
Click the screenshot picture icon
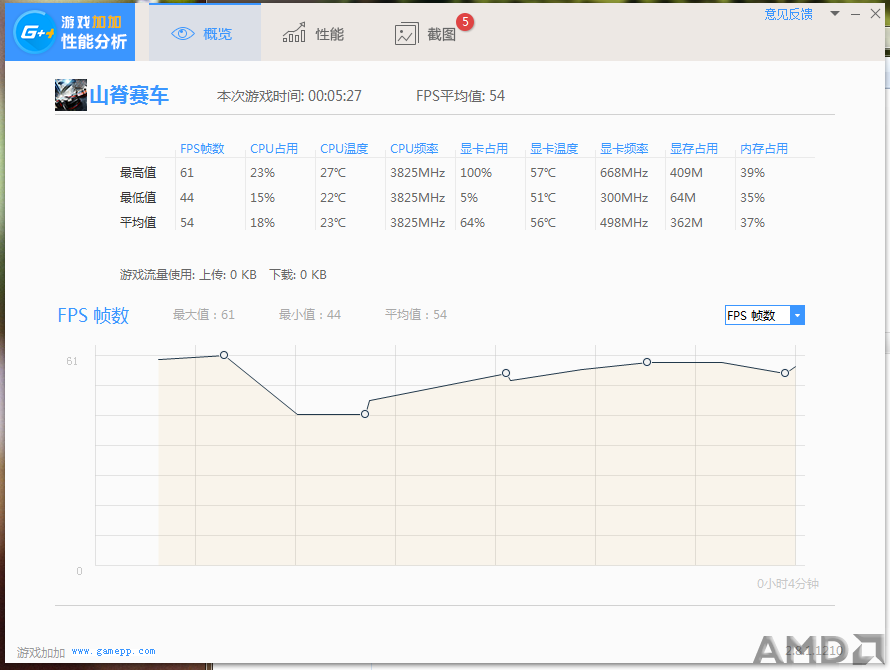(406, 34)
